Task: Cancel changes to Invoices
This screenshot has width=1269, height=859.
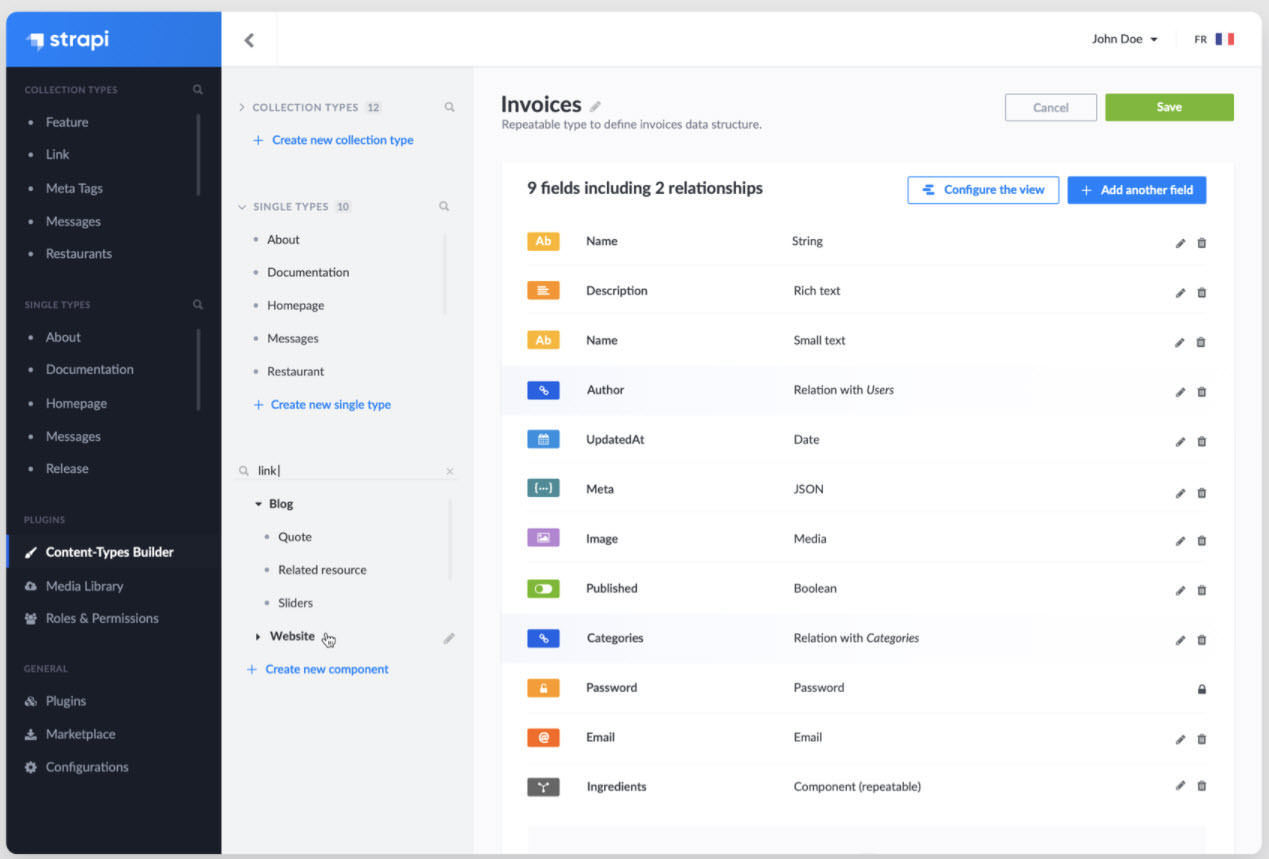Action: (1050, 107)
